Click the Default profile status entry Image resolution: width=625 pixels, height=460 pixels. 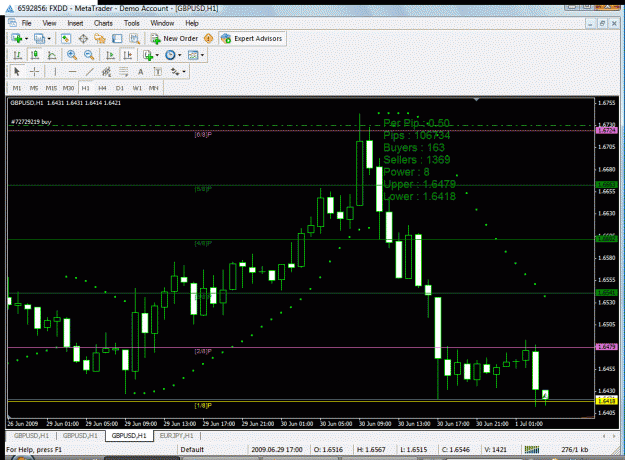(192, 450)
